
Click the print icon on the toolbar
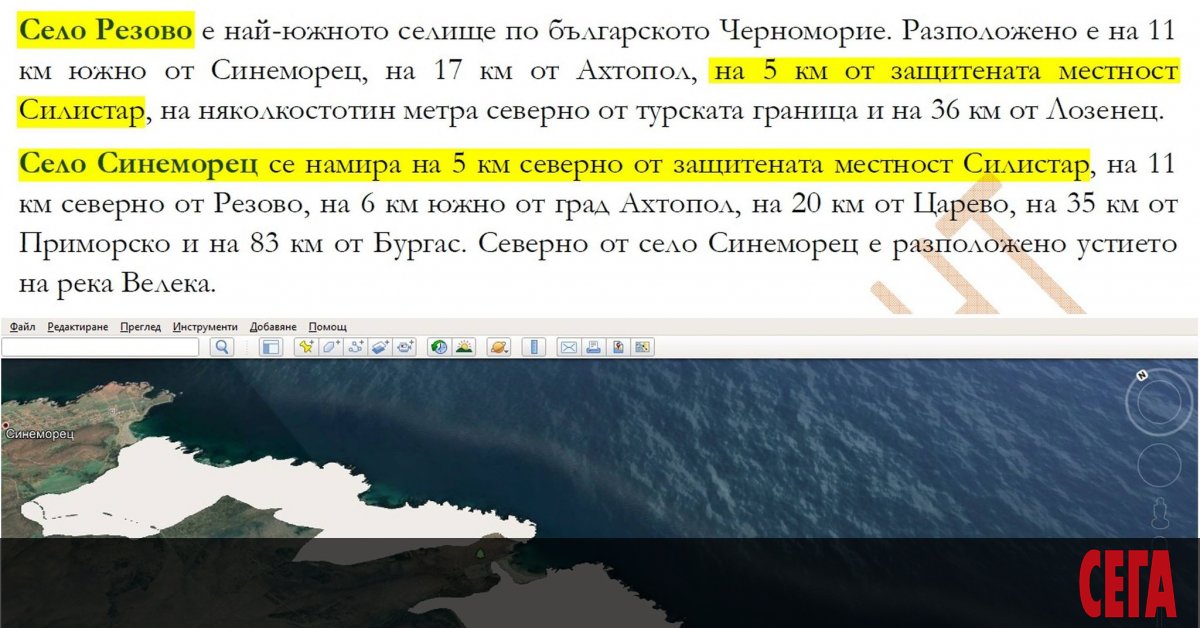tap(594, 347)
